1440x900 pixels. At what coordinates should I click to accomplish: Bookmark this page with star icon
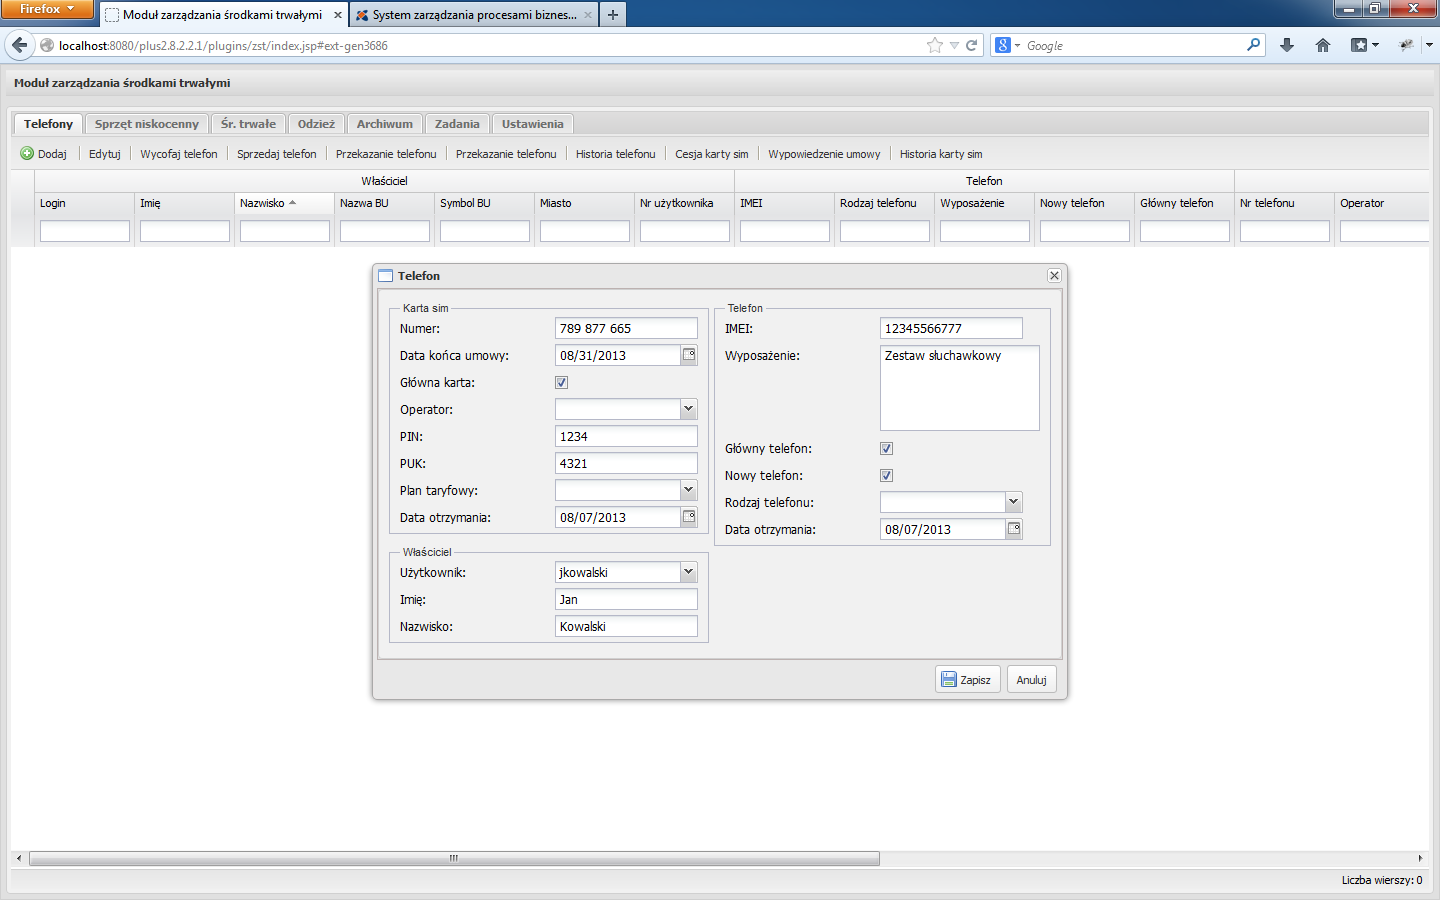coord(935,45)
